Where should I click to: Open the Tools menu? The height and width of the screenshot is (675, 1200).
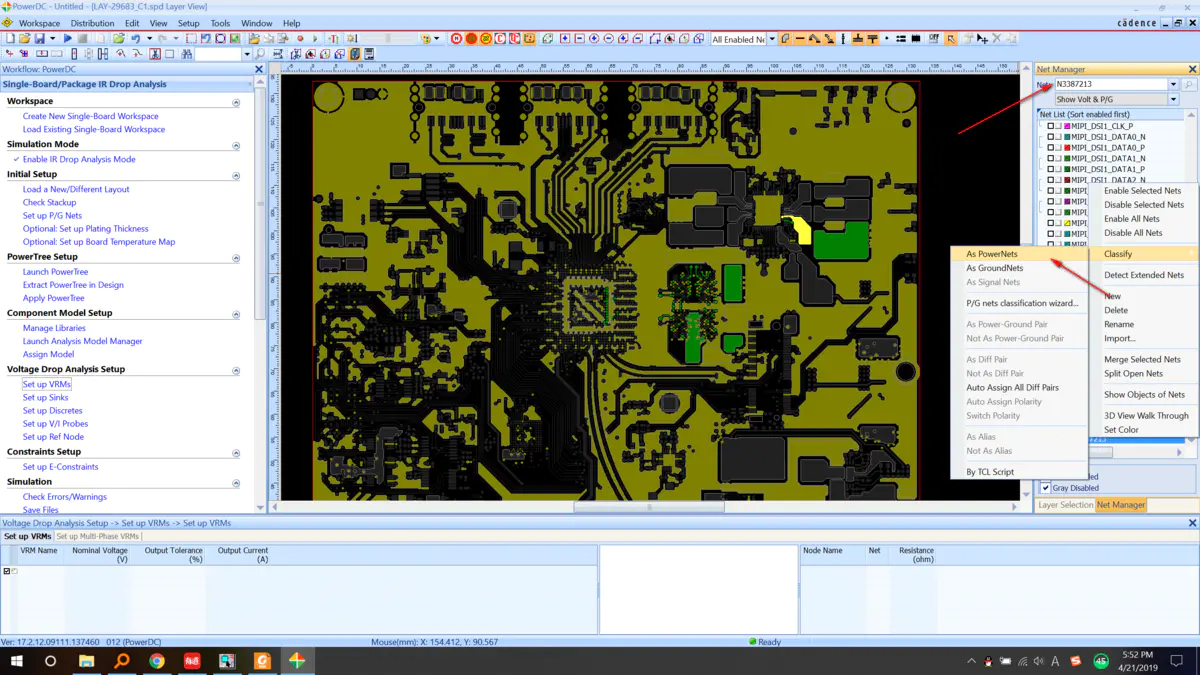point(220,23)
